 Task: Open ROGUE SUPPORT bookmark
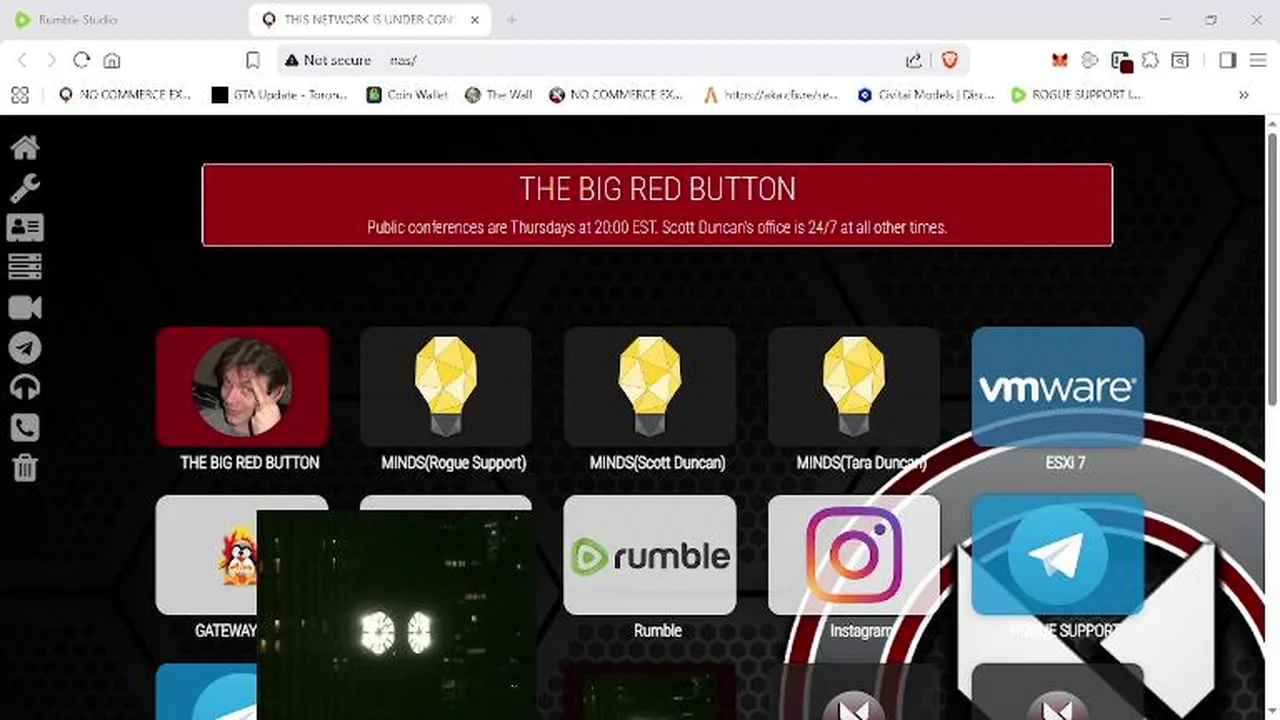tap(1076, 95)
